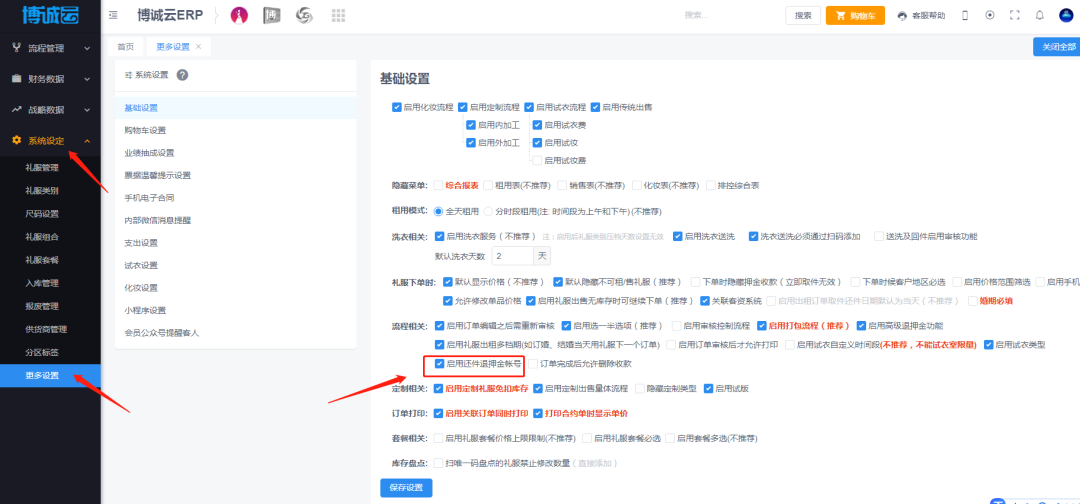Select 购物车设置 in settings list
Image resolution: width=1080 pixels, height=504 pixels.
pos(236,130)
